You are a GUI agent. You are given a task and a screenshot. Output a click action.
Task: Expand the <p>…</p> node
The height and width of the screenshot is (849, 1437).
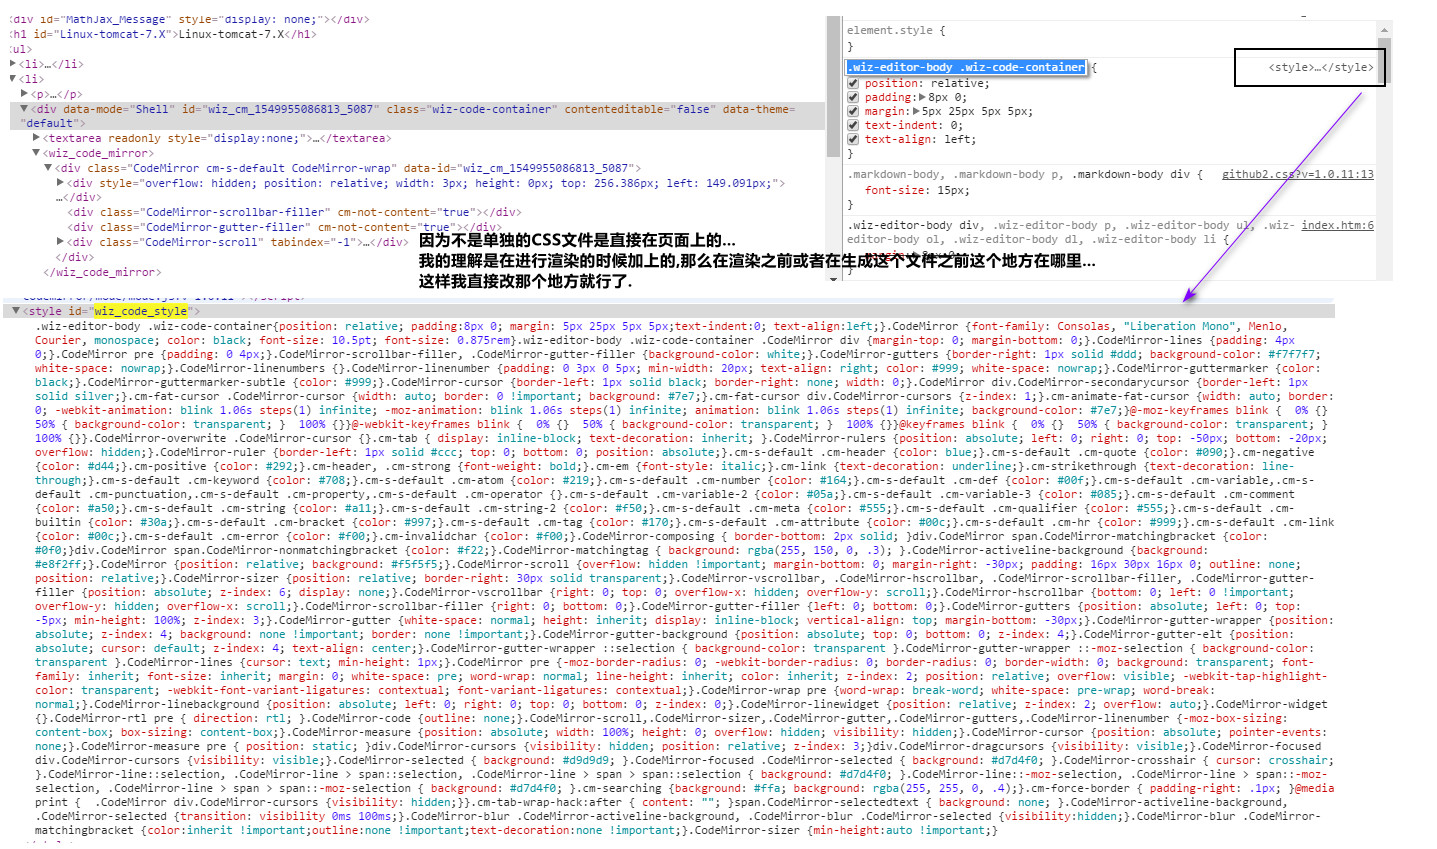point(25,94)
